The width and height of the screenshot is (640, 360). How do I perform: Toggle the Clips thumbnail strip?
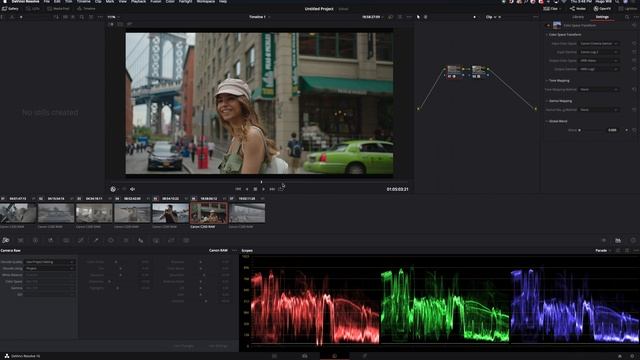pyautogui.click(x=552, y=9)
